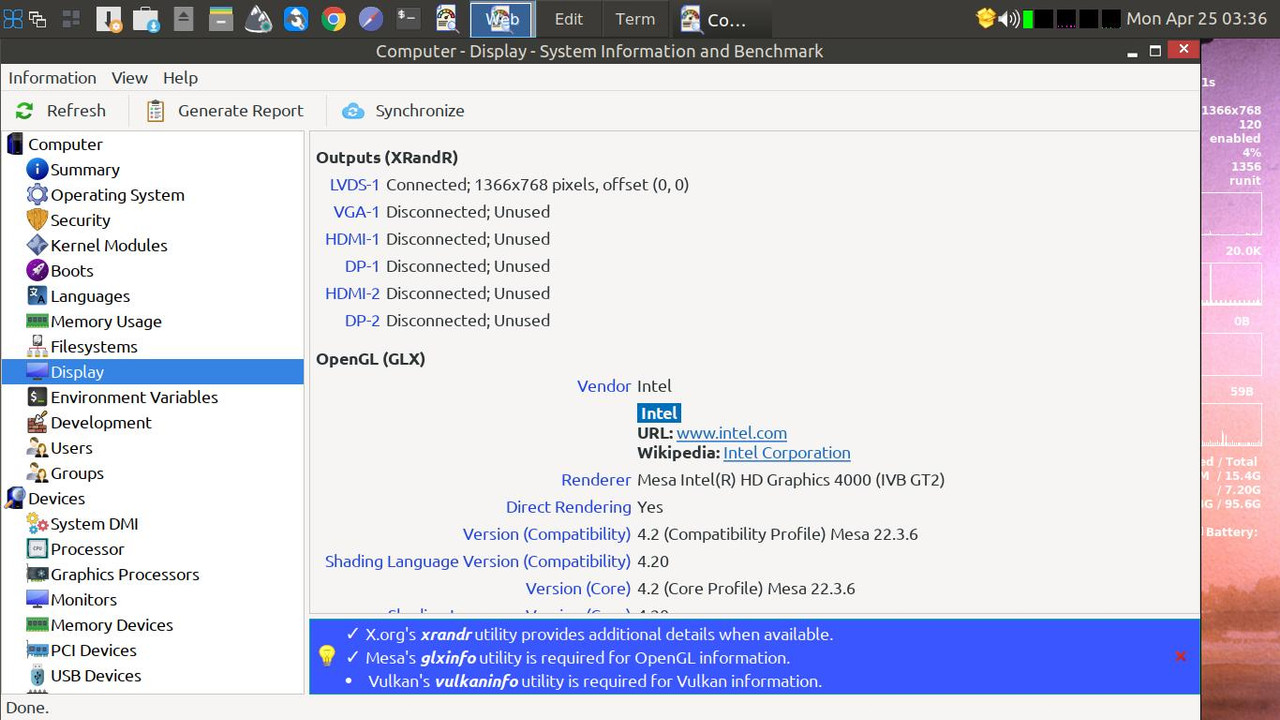Select the Filesystems disk icon

37,346
